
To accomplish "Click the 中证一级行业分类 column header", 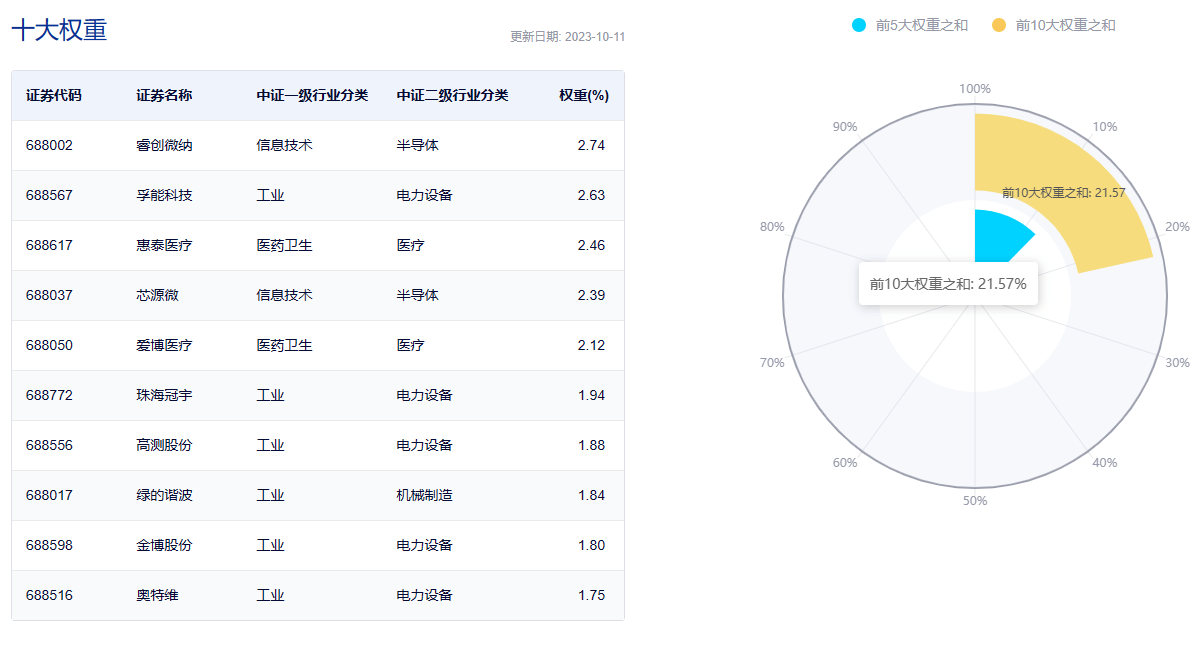I will click(x=312, y=96).
